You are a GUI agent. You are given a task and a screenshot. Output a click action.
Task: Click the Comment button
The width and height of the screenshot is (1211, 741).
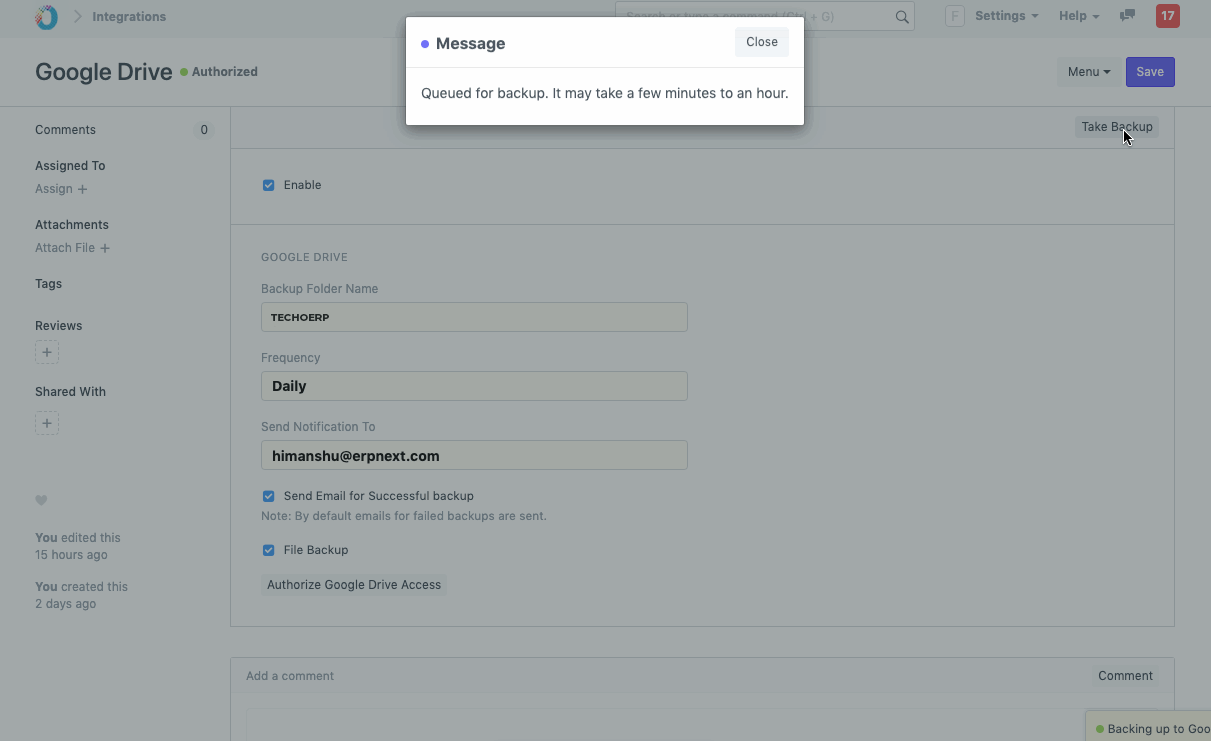click(x=1125, y=676)
